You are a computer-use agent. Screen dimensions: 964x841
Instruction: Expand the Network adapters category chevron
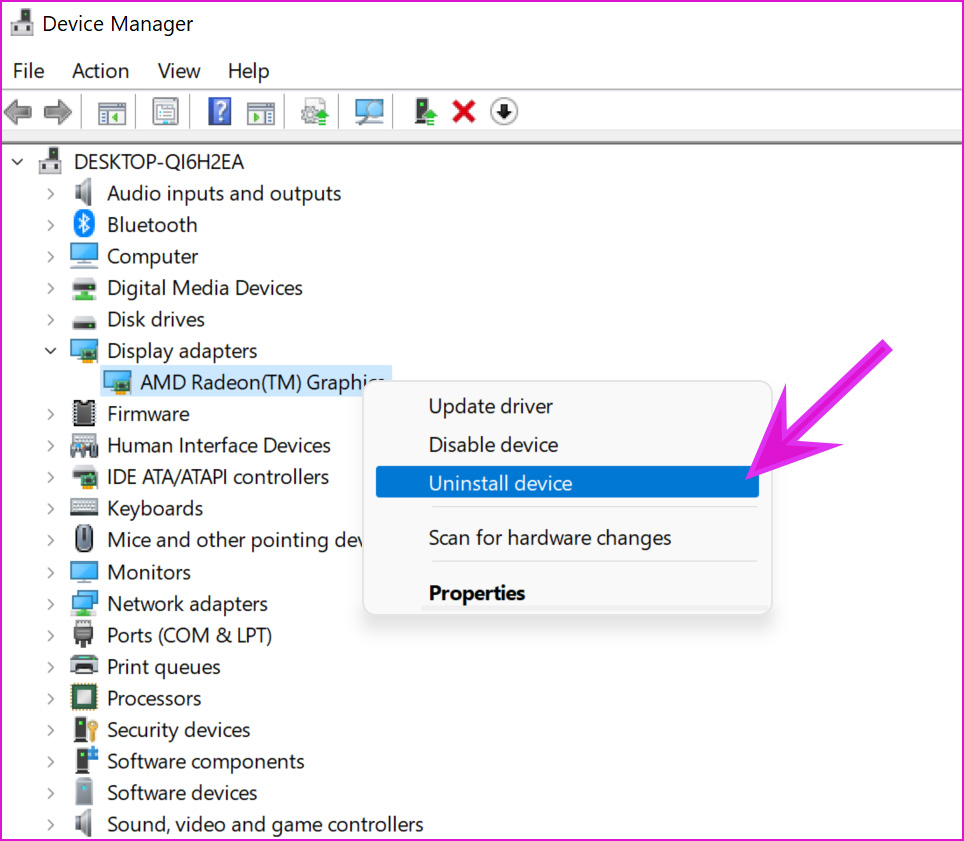(50, 604)
